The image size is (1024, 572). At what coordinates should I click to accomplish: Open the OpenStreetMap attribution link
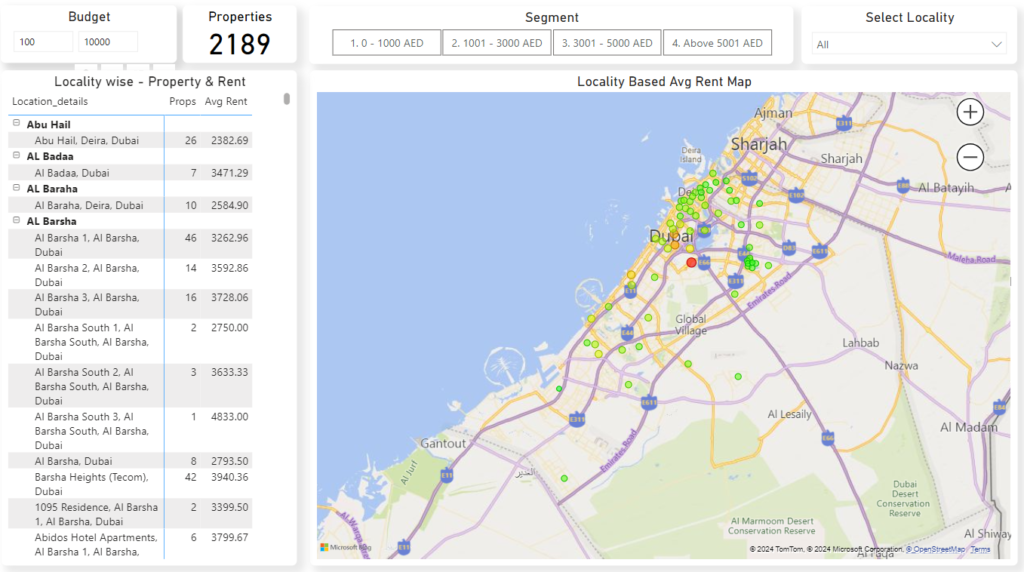[935, 549]
